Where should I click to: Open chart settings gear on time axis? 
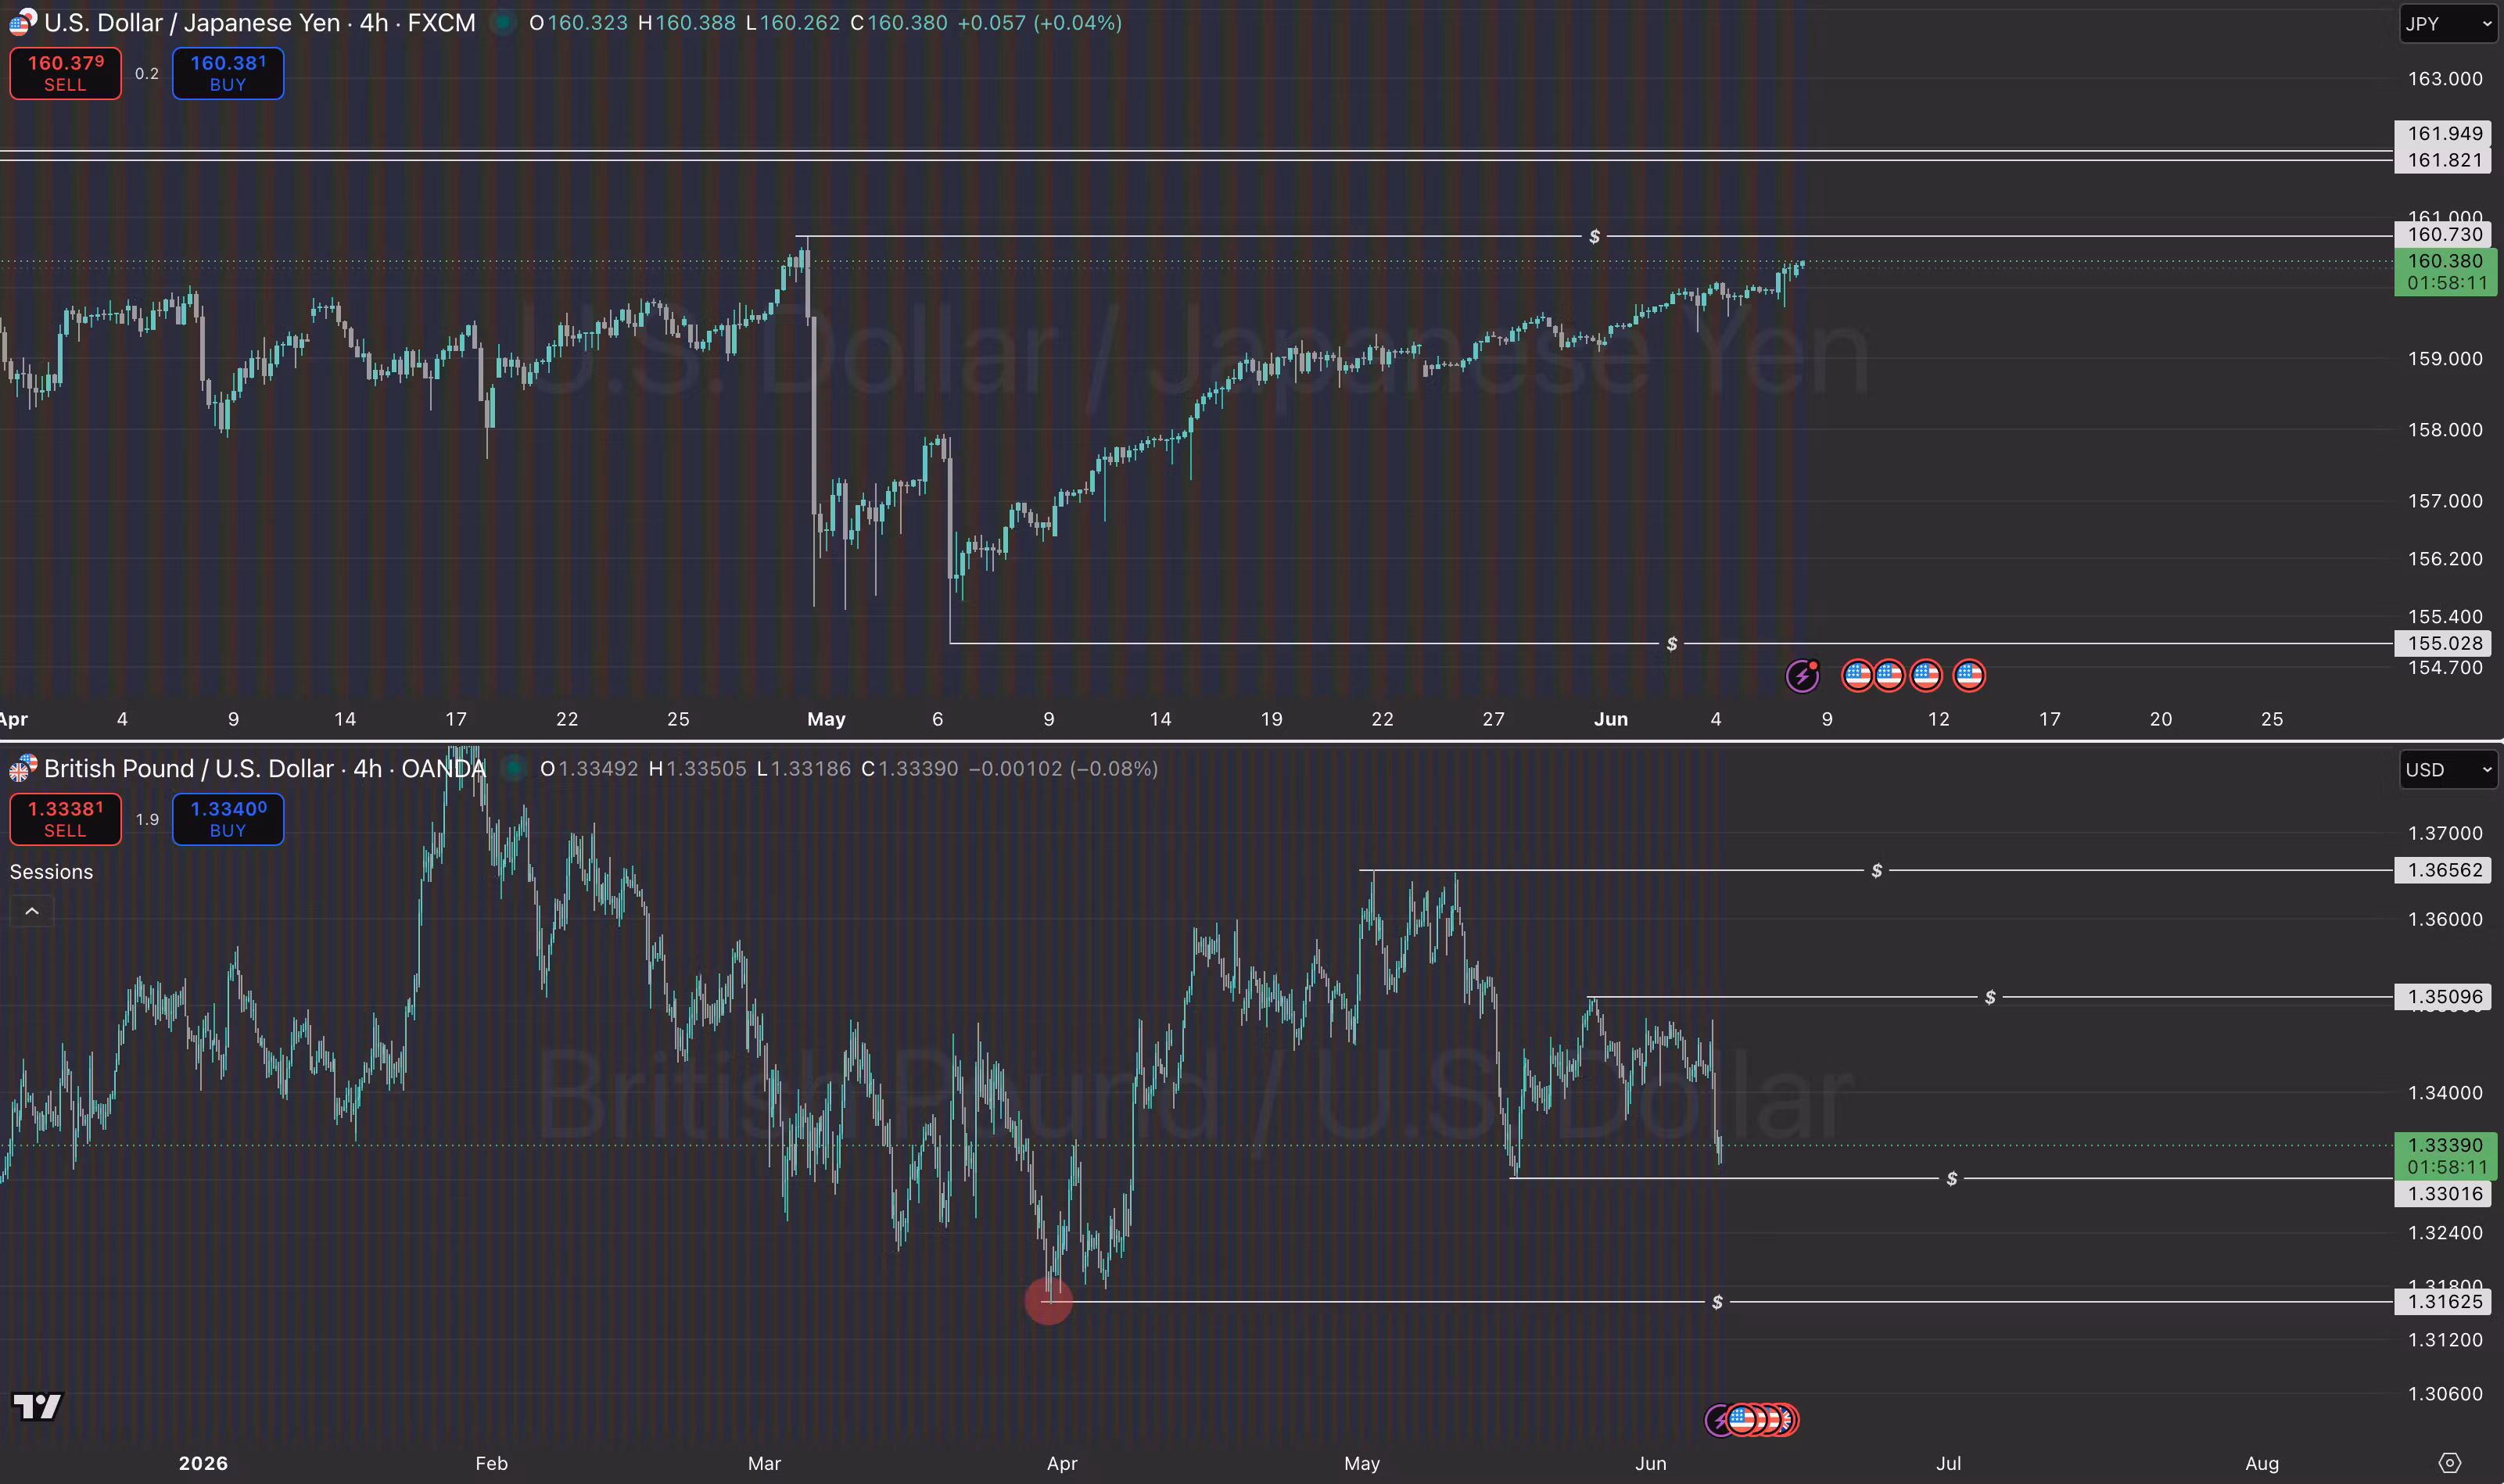2449,1463
